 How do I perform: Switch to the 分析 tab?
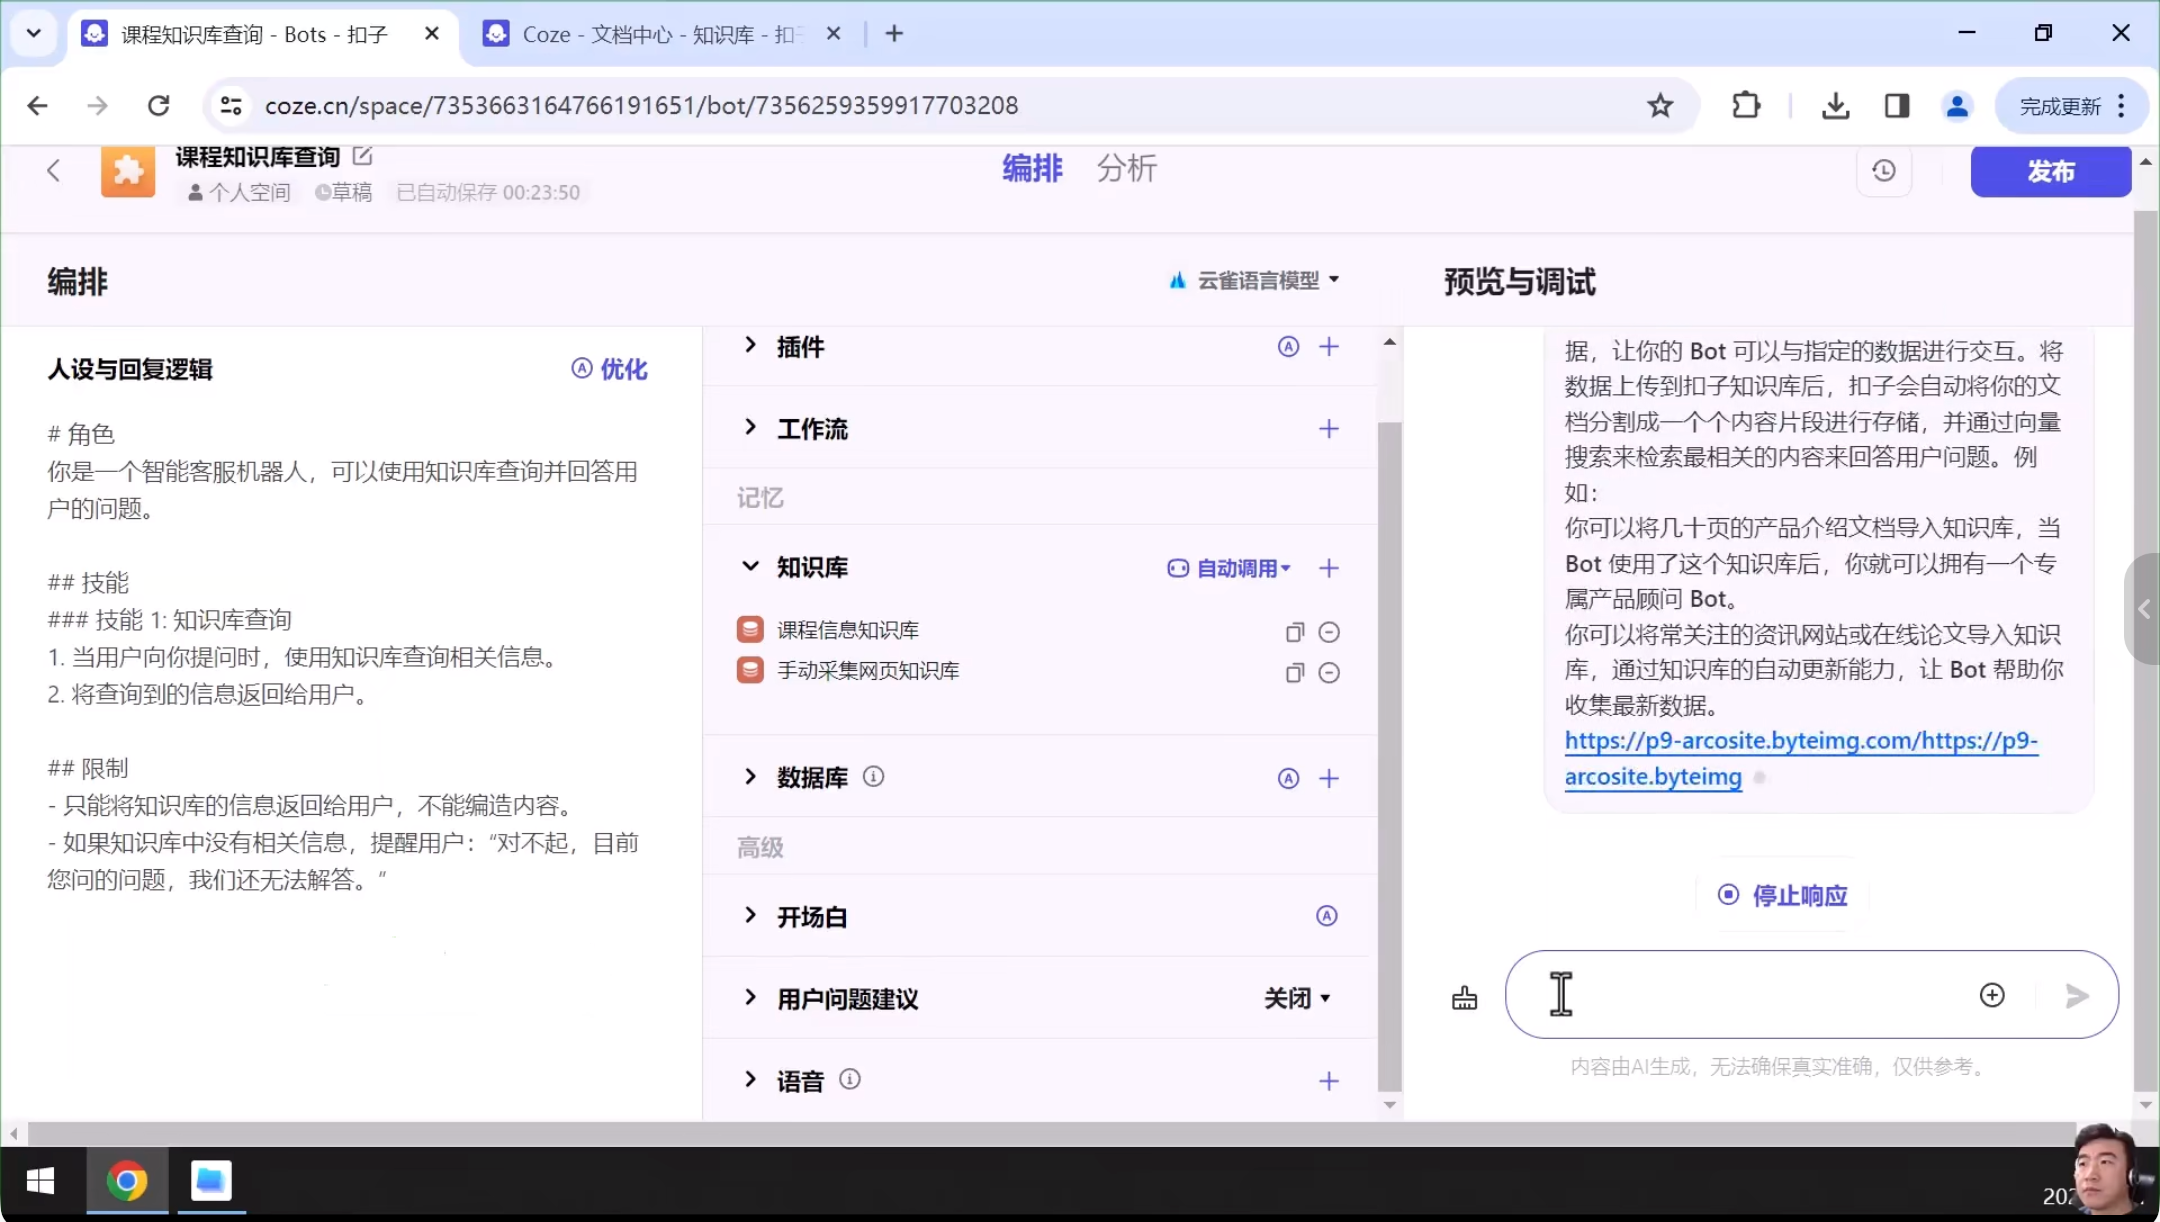coord(1126,168)
